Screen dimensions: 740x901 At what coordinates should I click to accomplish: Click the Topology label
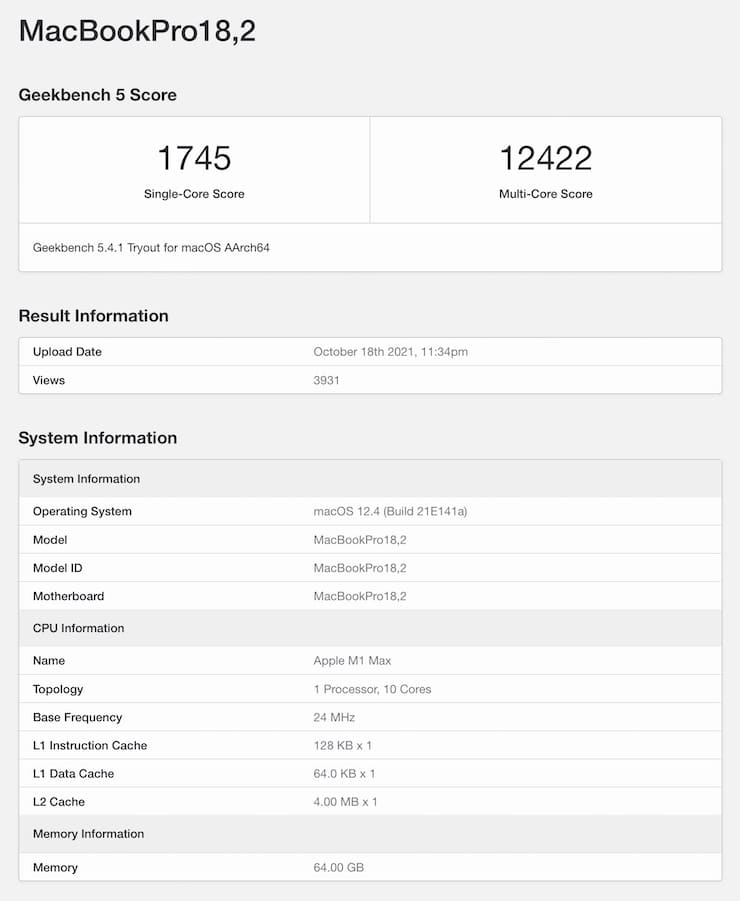click(x=58, y=689)
